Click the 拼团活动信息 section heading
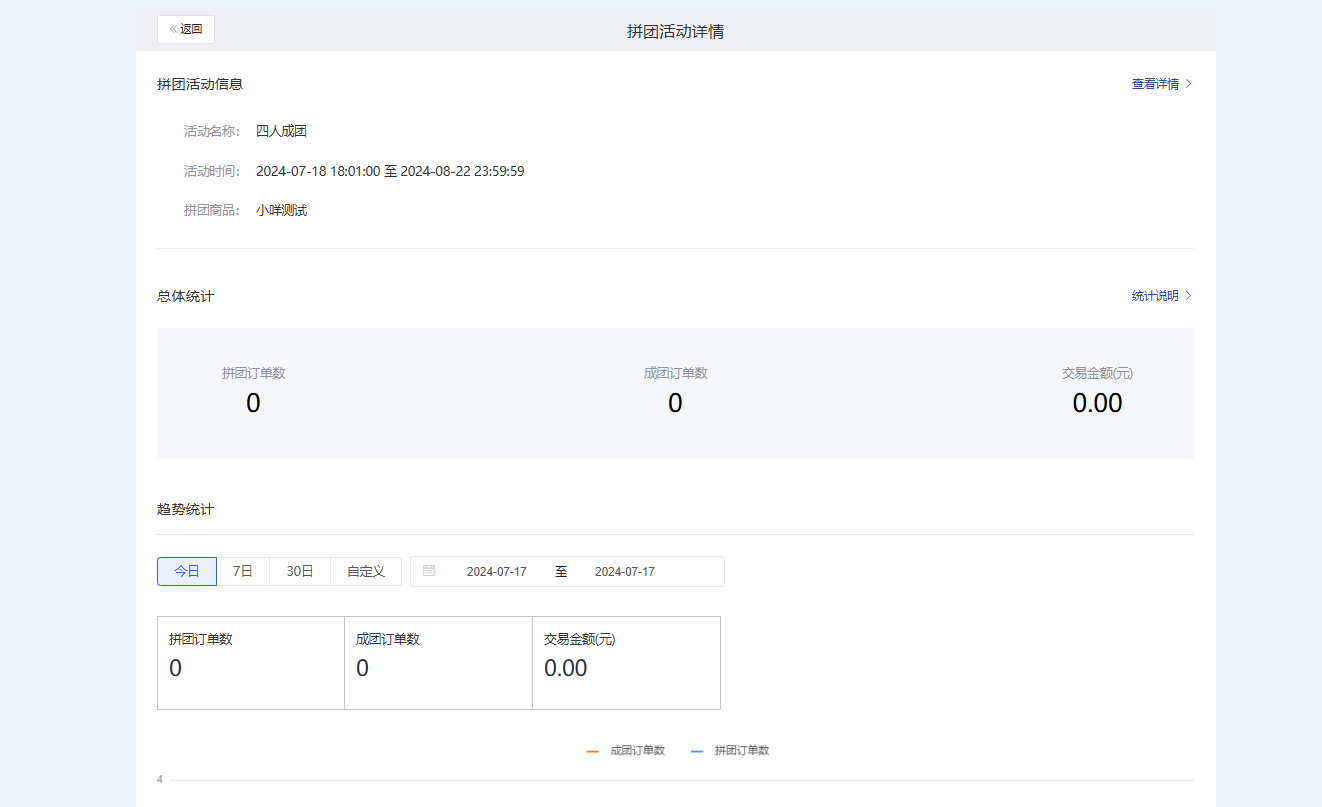1322x807 pixels. click(200, 84)
